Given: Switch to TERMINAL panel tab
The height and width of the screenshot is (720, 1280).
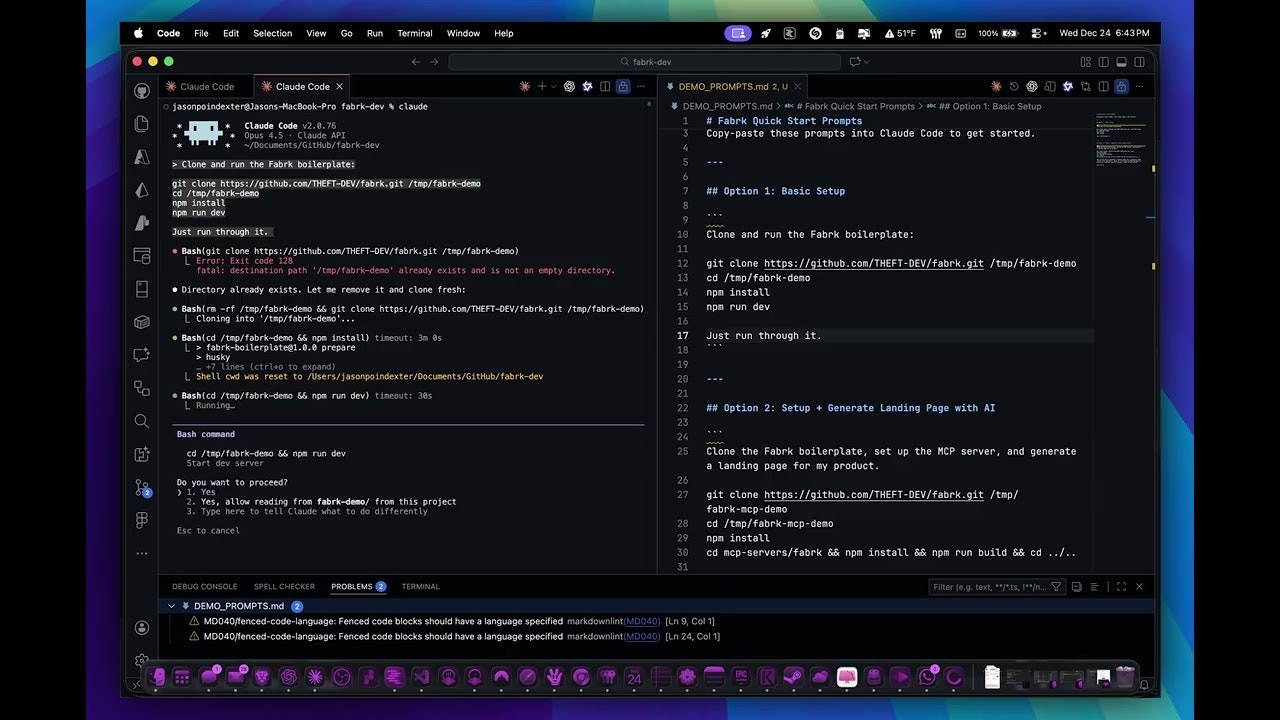Looking at the screenshot, I should pyautogui.click(x=420, y=587).
